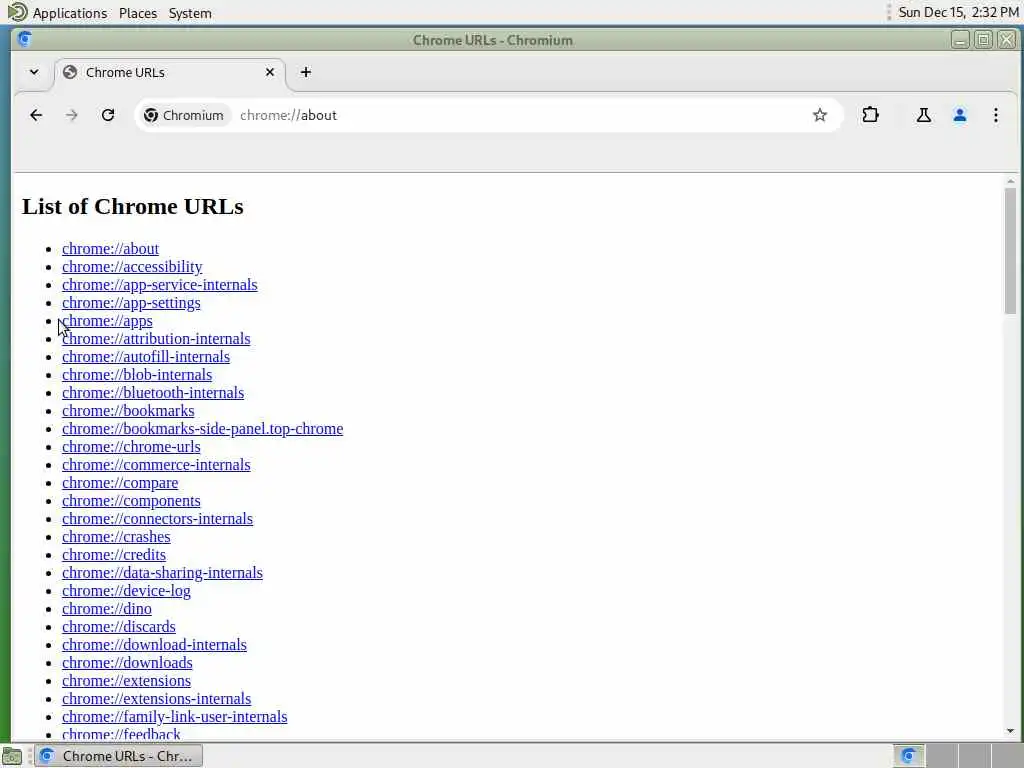The width and height of the screenshot is (1024, 768).
Task: Open the three-dot Chromium menu
Action: [995, 116]
